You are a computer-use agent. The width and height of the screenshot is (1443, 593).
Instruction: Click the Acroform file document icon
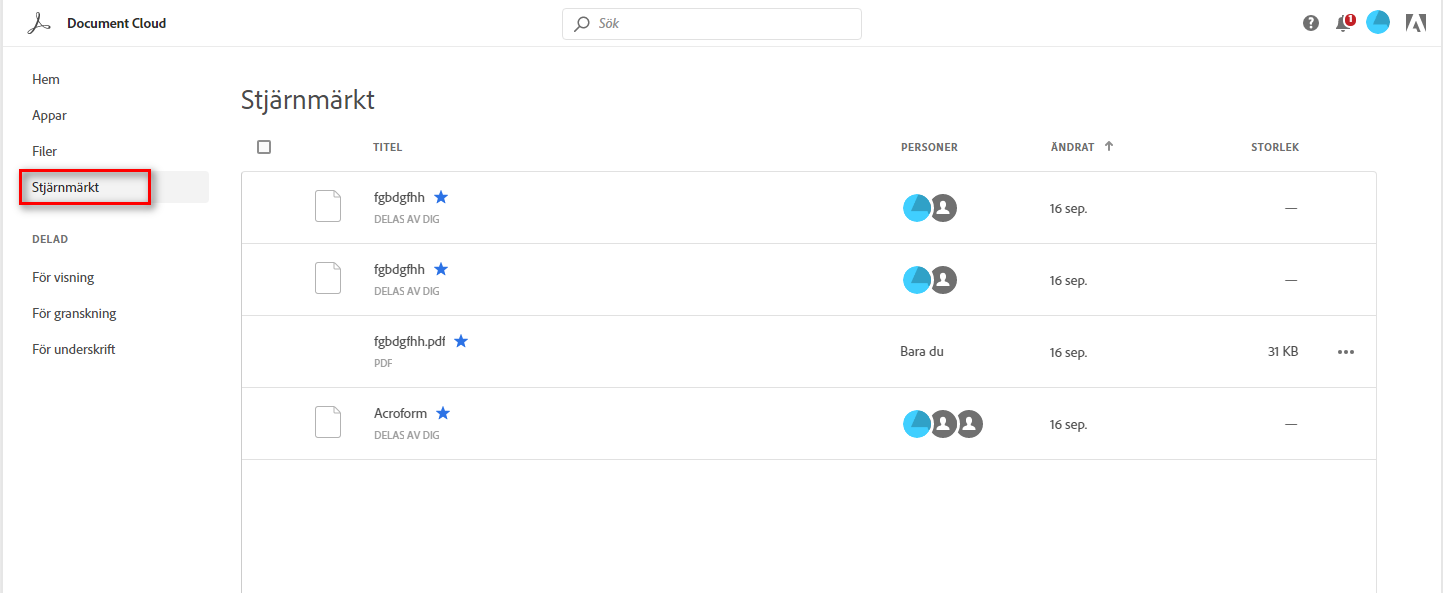[x=328, y=422]
